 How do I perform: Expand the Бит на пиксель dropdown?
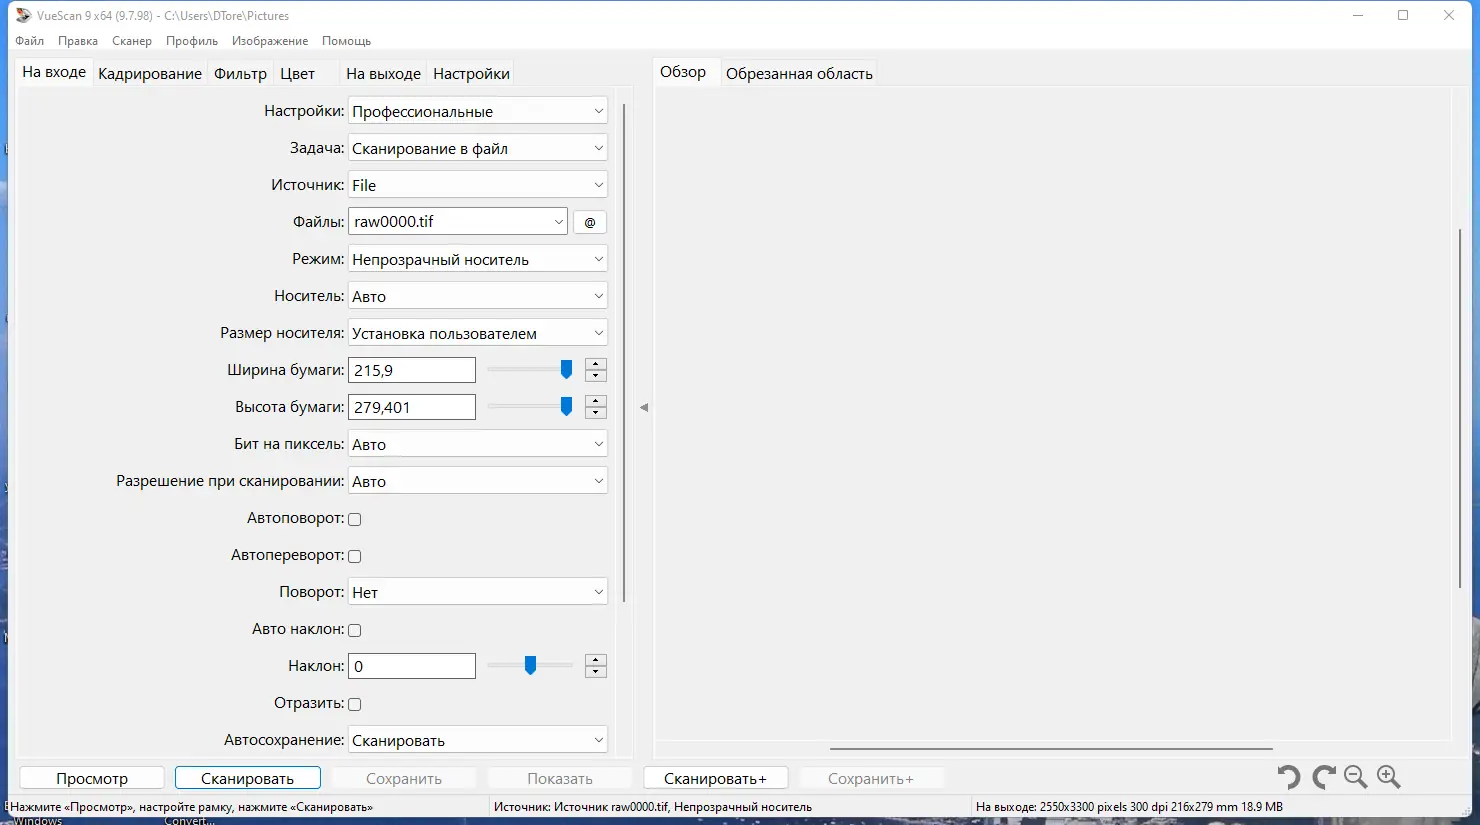[x=478, y=444]
